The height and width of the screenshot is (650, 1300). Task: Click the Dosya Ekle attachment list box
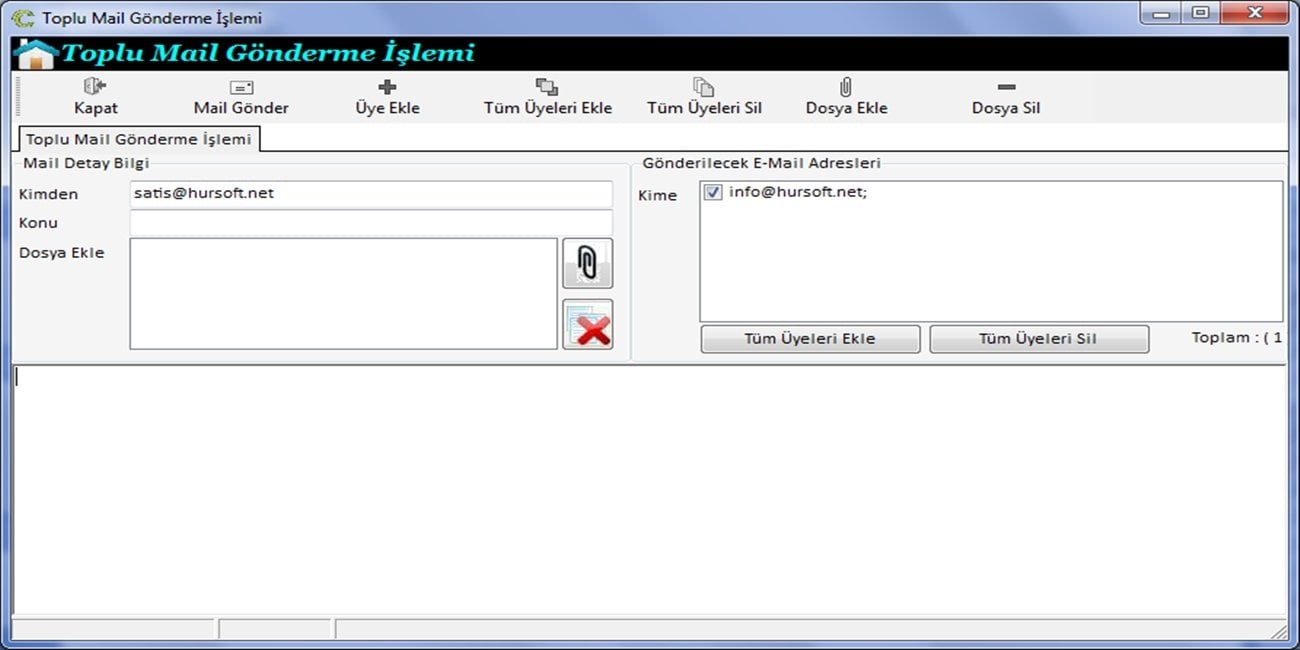[343, 294]
